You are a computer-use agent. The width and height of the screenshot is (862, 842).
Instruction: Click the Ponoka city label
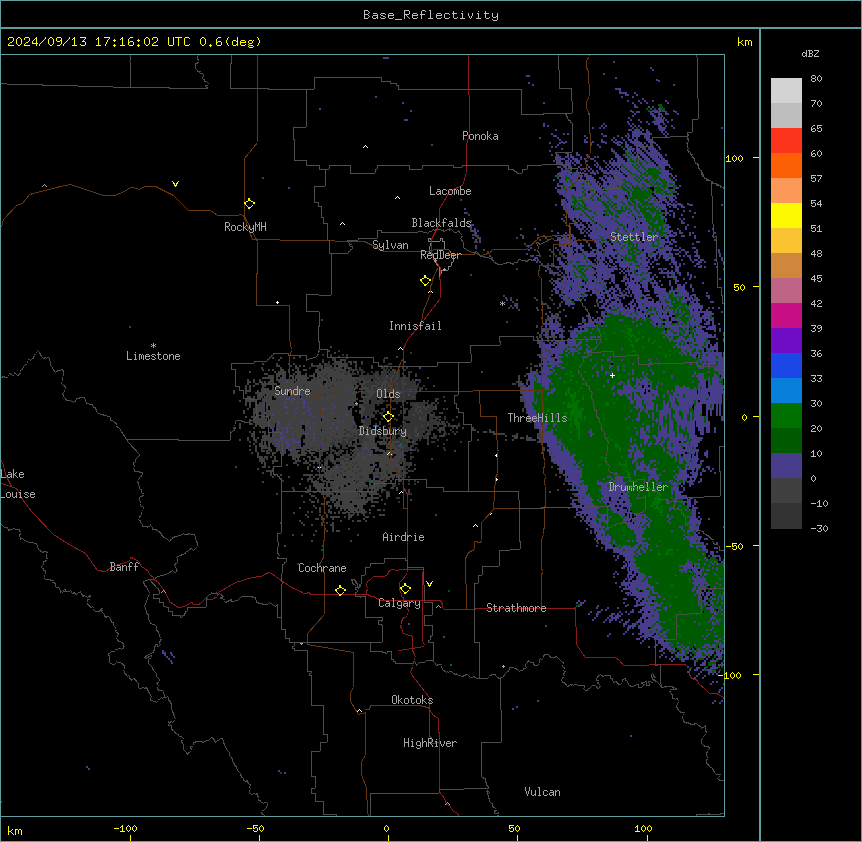480,136
